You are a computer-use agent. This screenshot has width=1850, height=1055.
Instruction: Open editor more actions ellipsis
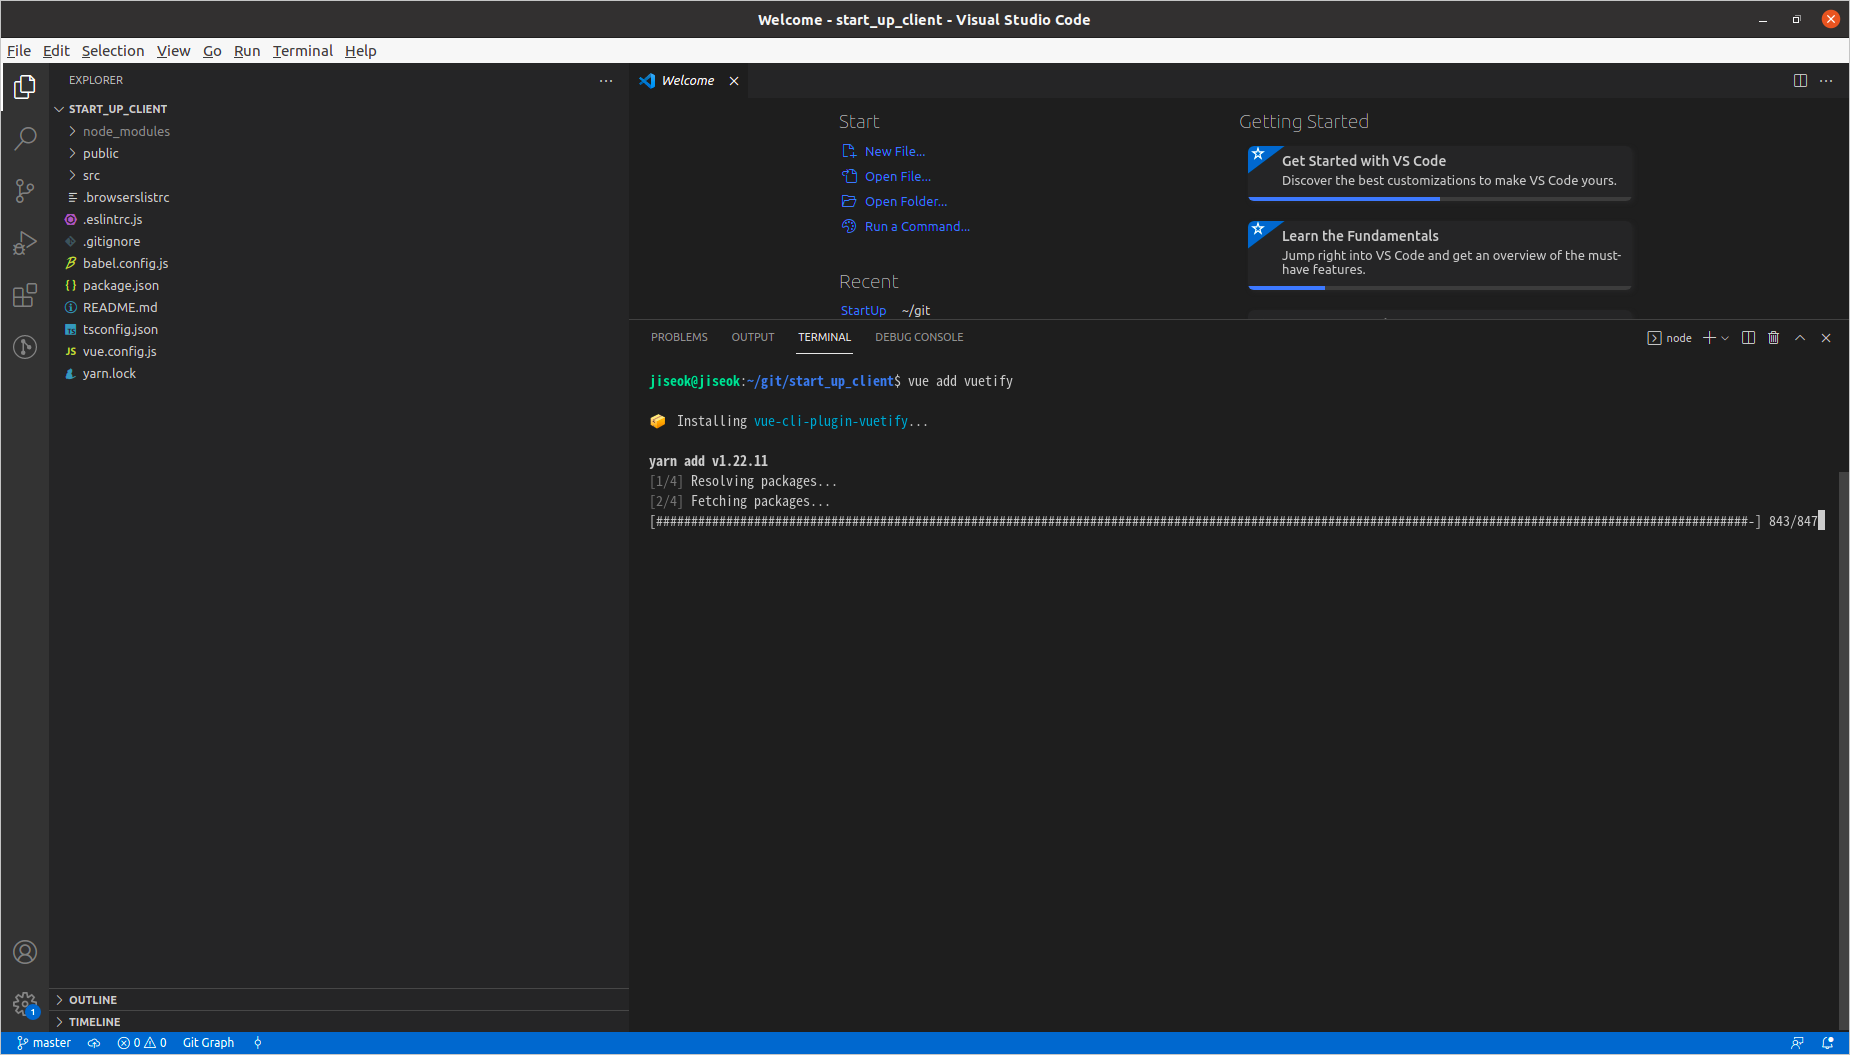coord(1826,81)
